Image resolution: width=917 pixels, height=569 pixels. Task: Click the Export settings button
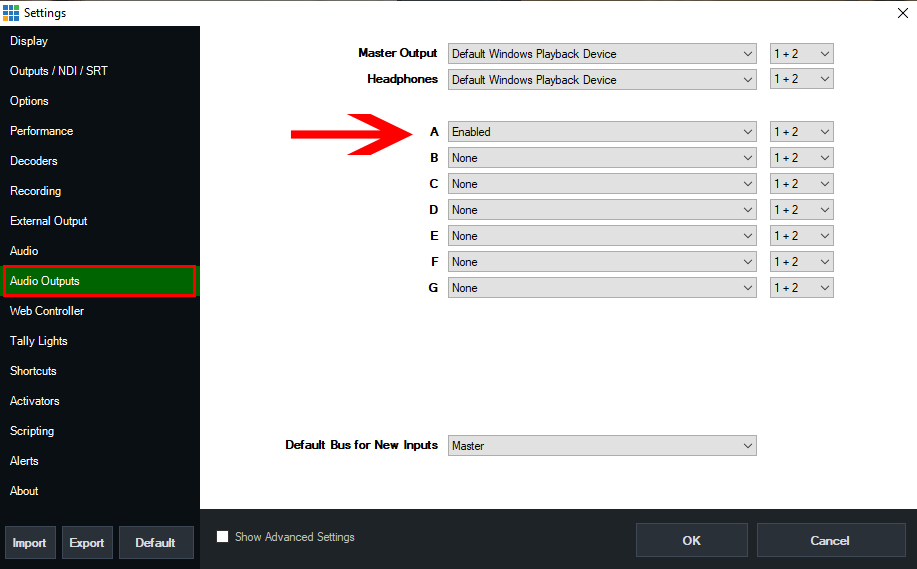point(87,543)
